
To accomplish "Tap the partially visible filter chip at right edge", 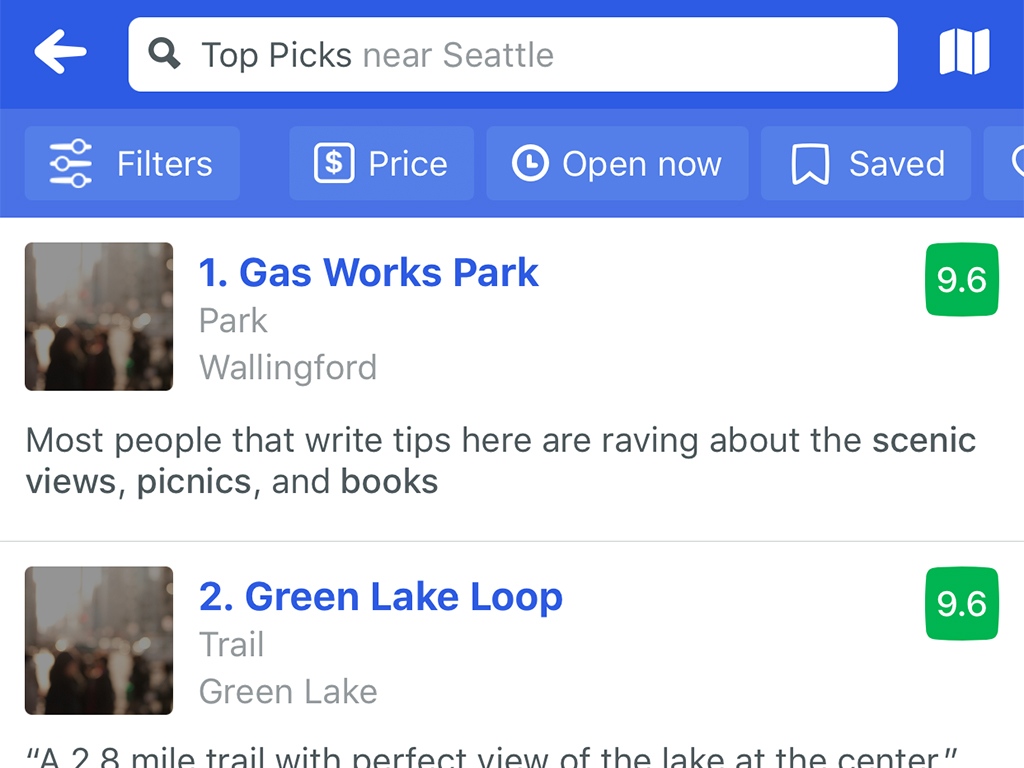I will pyautogui.click(x=1006, y=164).
